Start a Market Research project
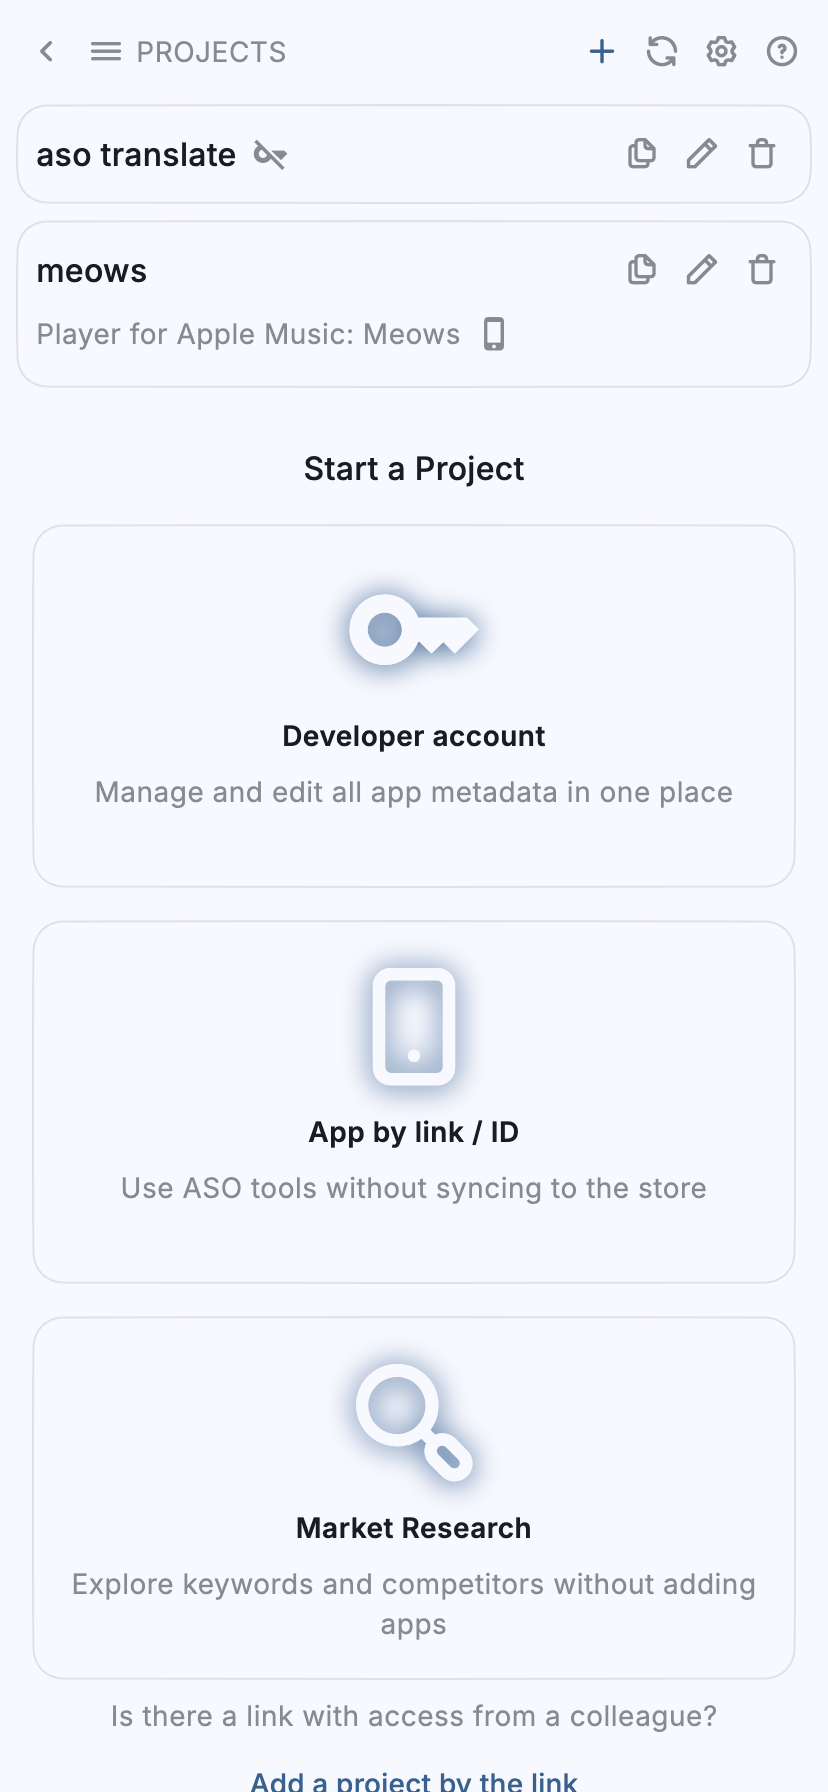Screen dimensions: 828x1792 pyautogui.click(x=413, y=1497)
